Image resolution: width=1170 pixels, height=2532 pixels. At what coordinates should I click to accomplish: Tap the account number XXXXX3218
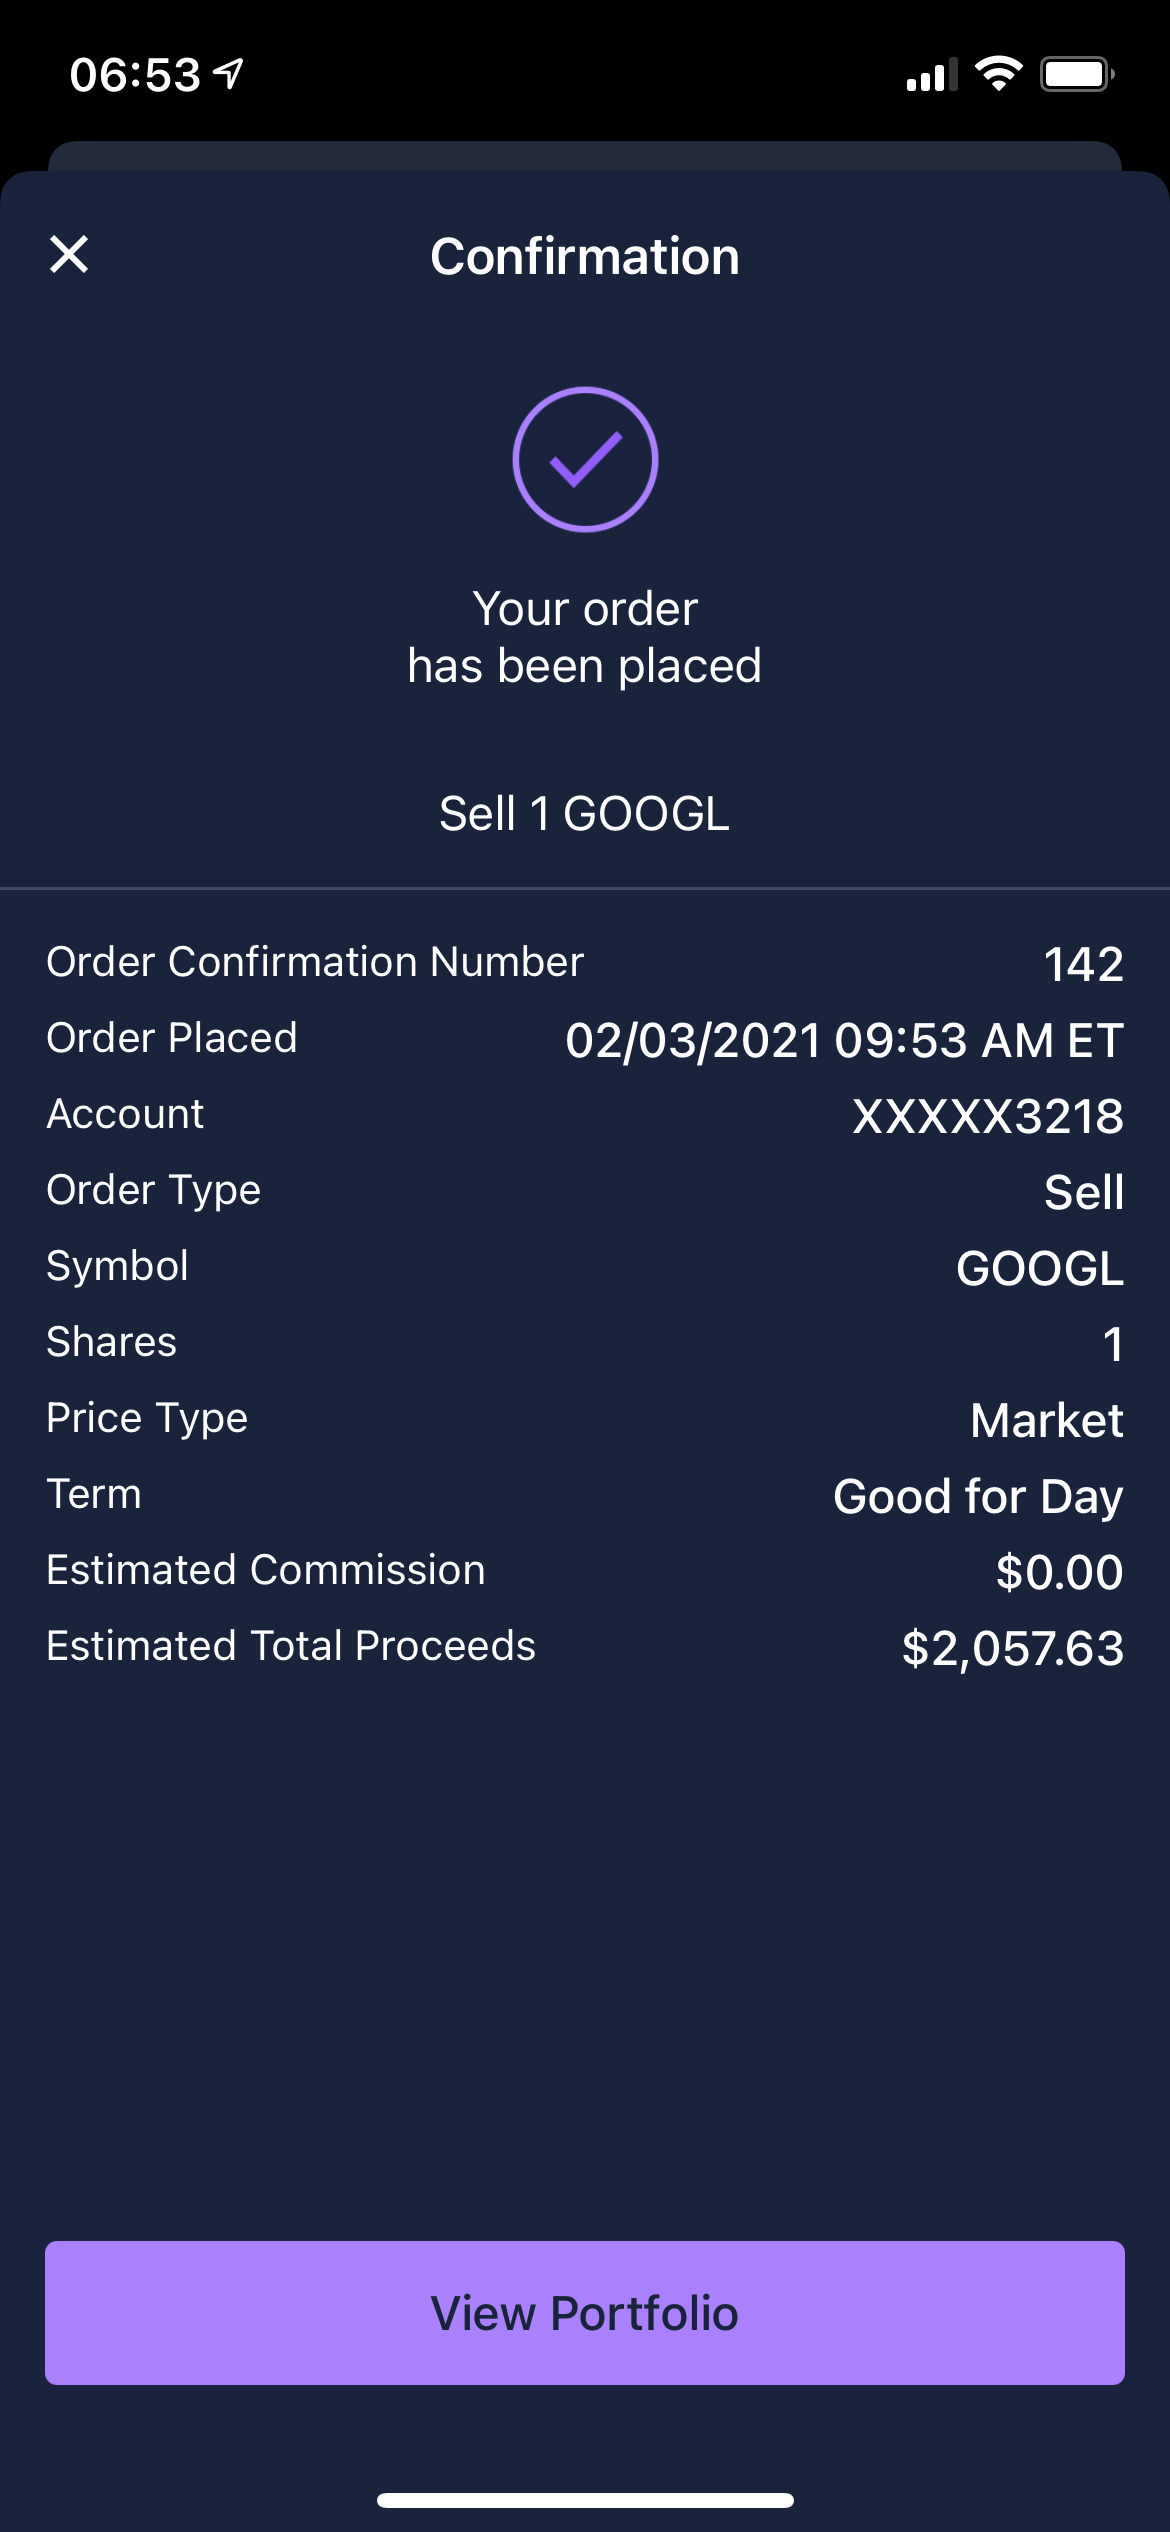point(987,1116)
